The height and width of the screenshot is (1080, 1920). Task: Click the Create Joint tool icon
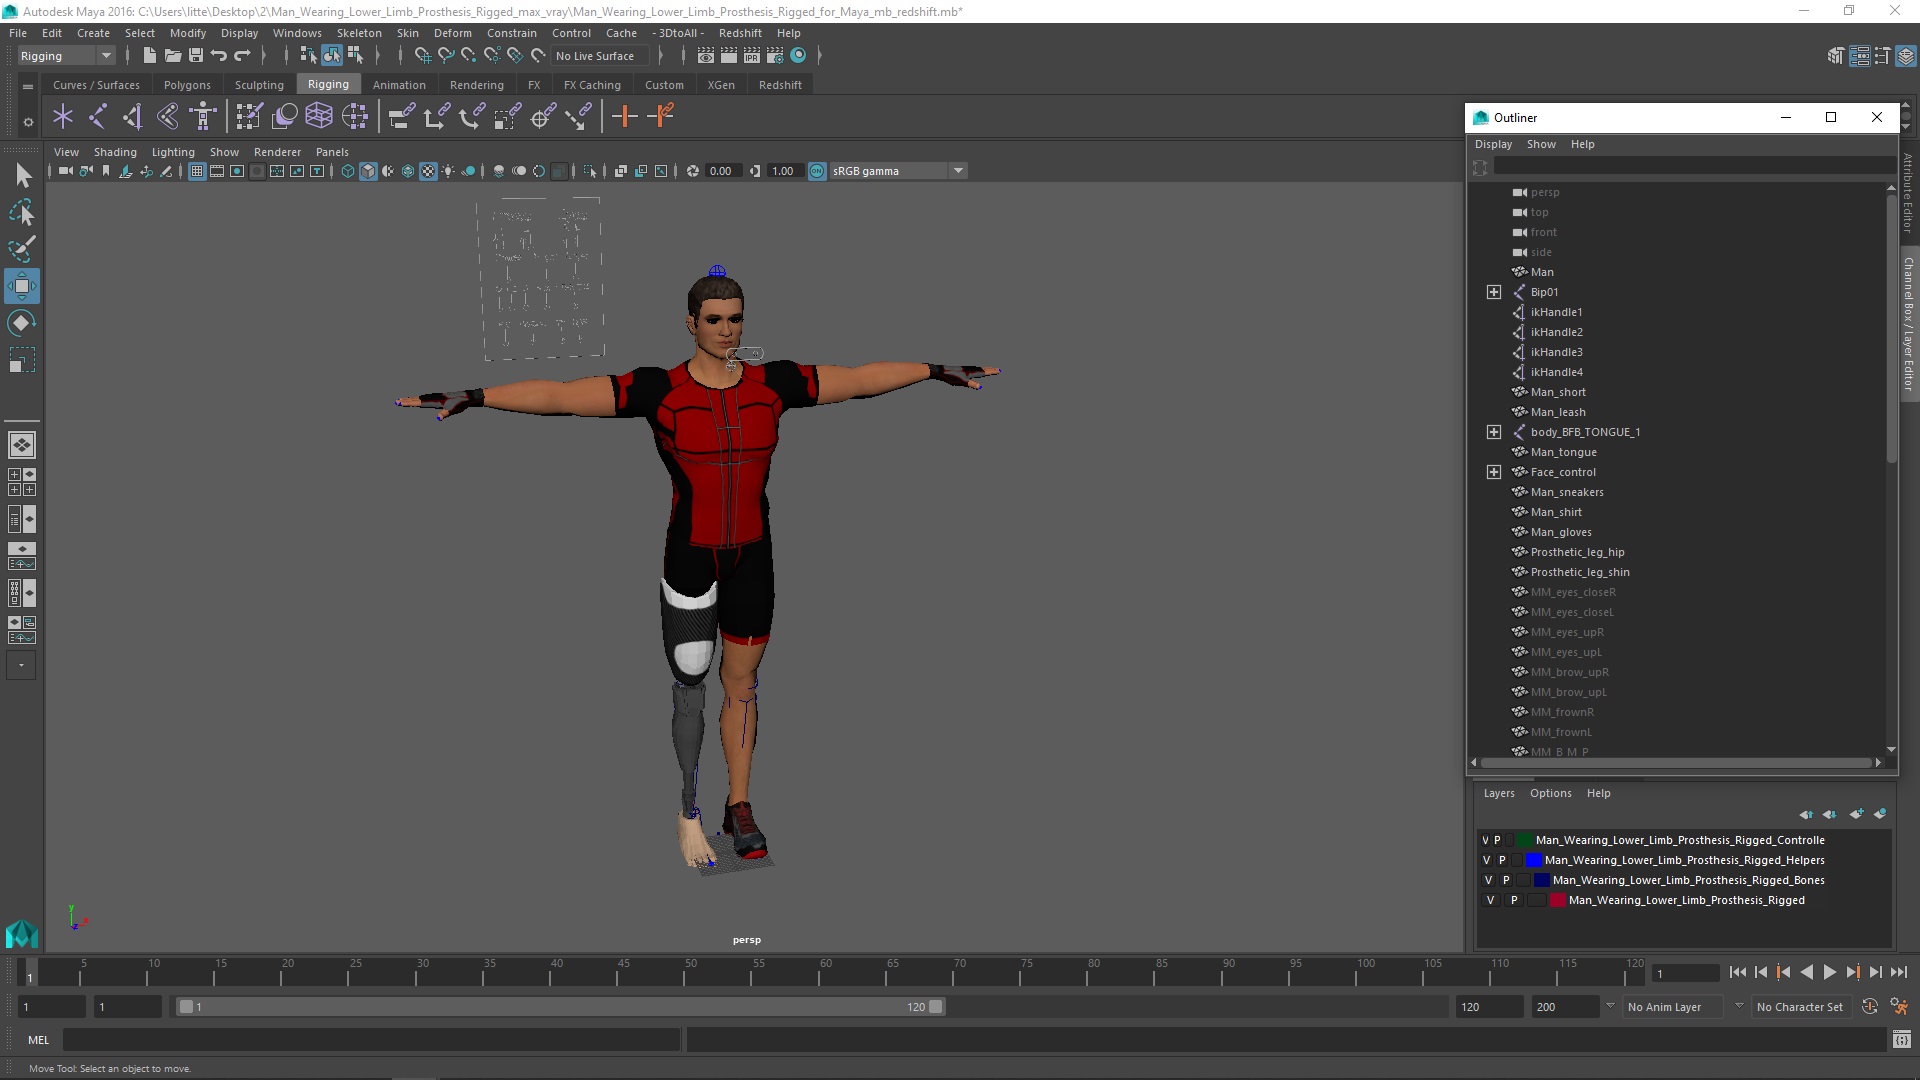pyautogui.click(x=97, y=117)
